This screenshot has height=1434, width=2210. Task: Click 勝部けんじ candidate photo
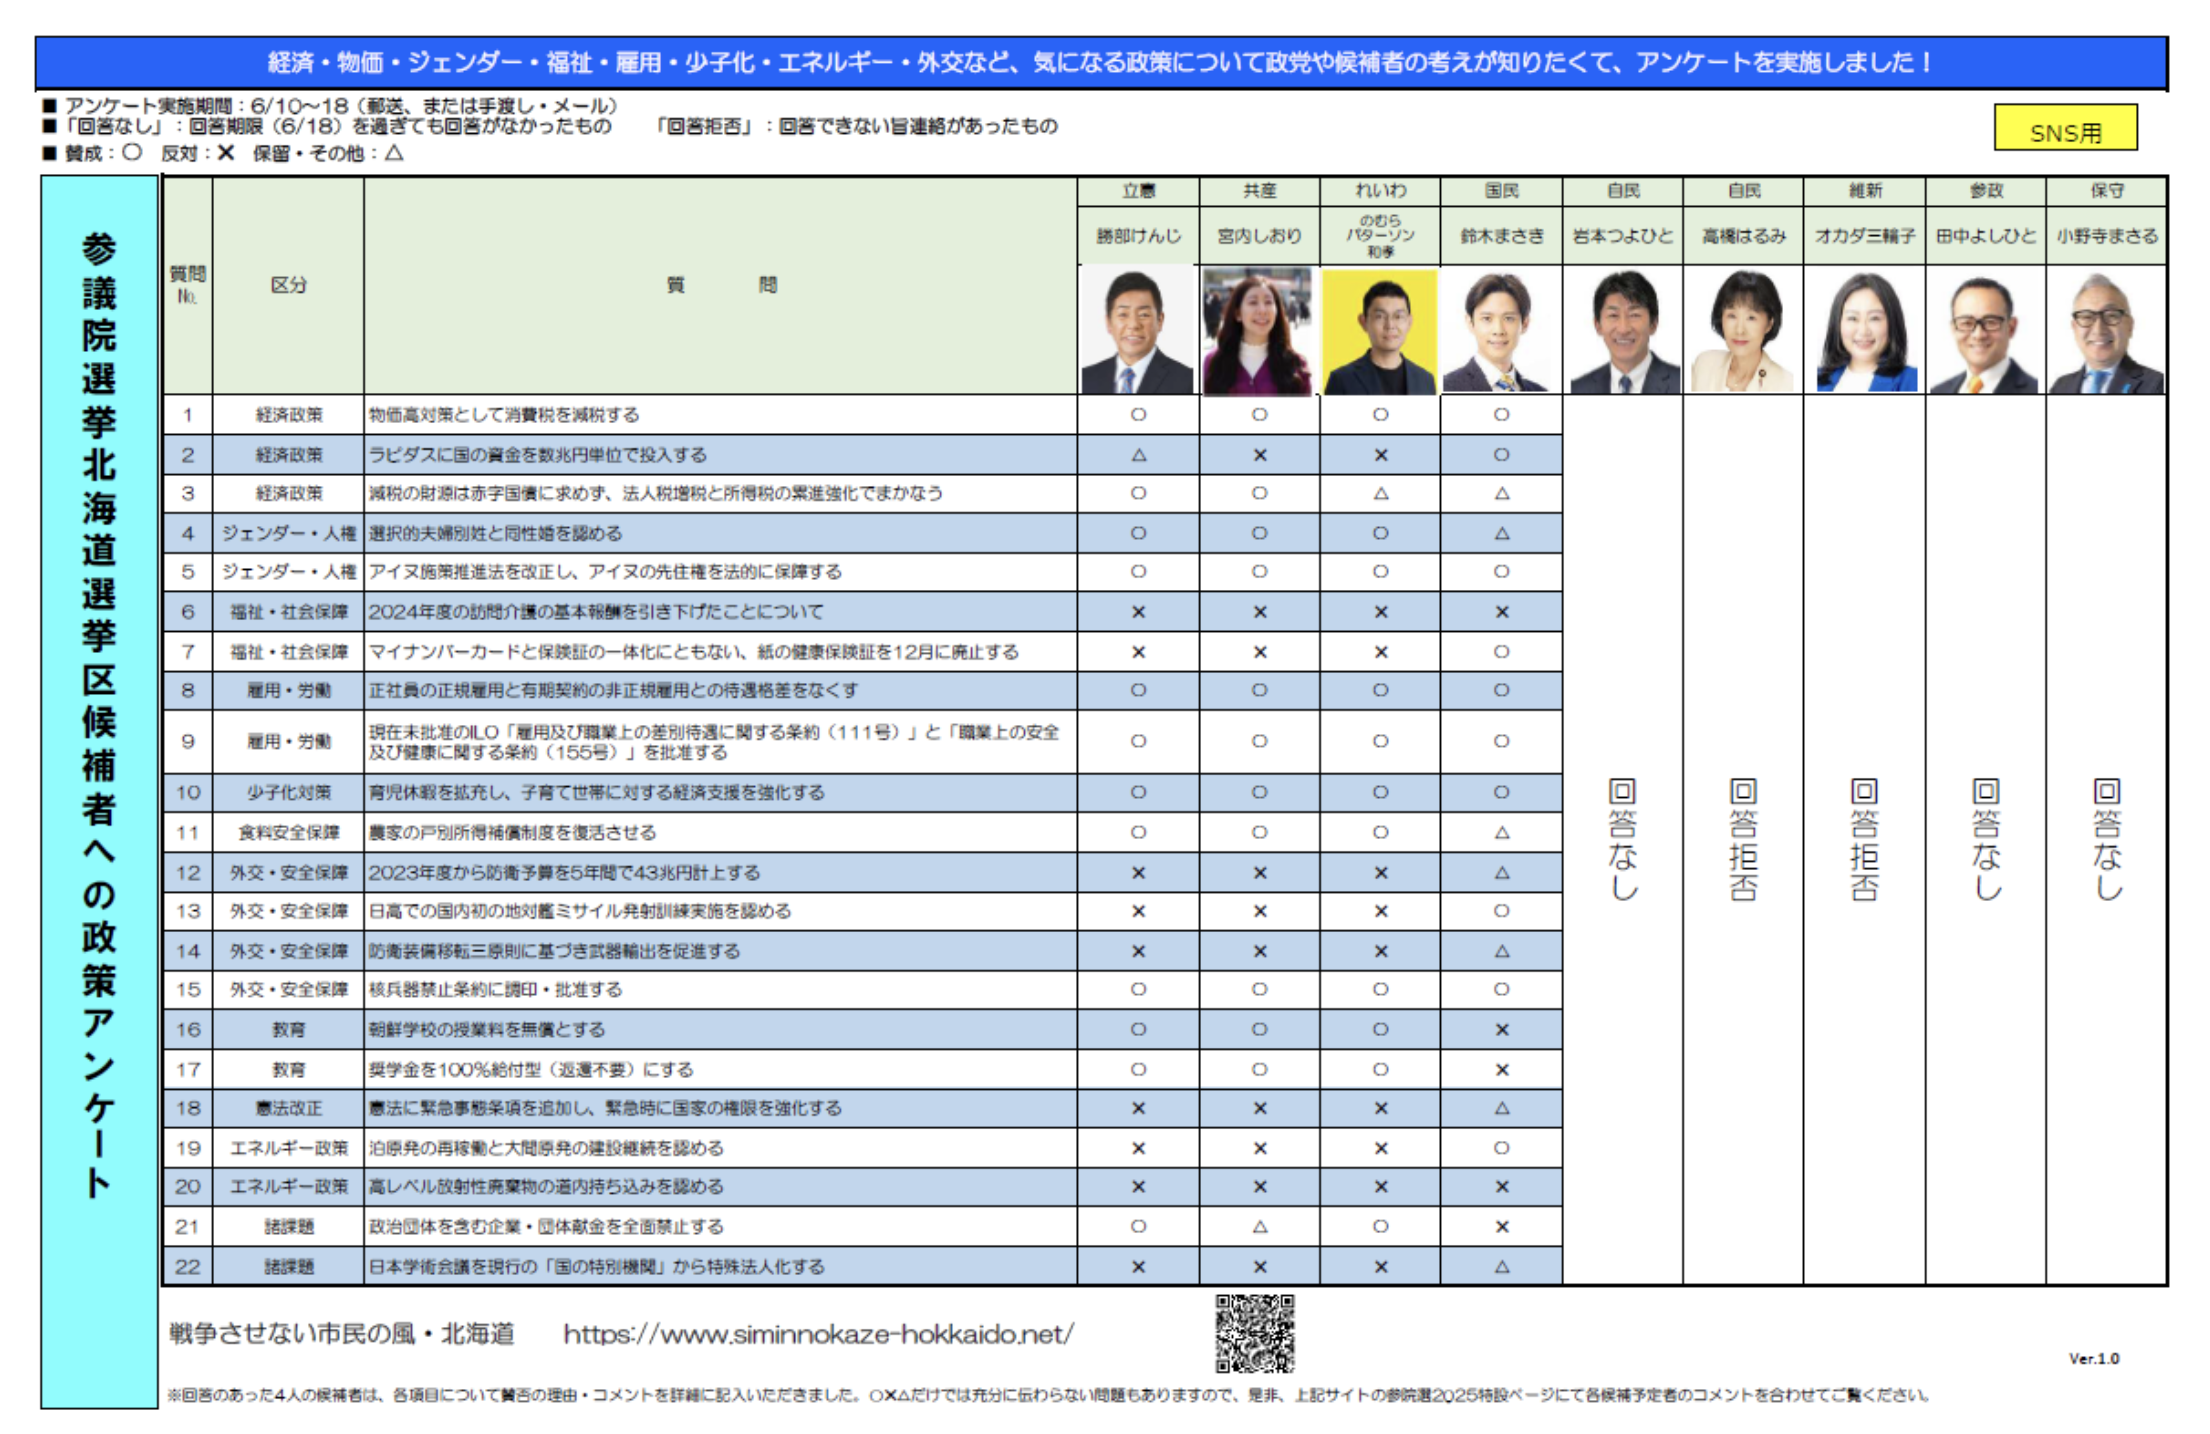click(1137, 331)
